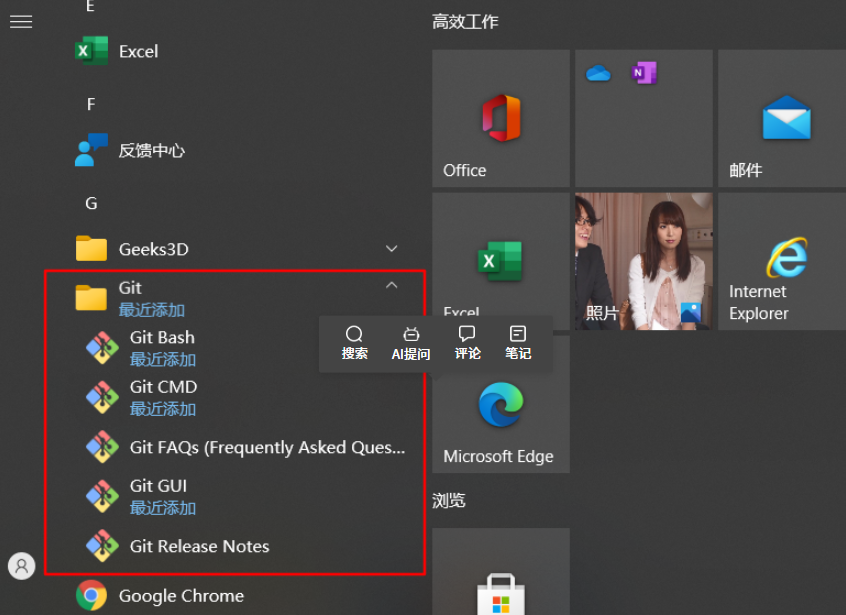Click the Internet Explorer tile label

point(759,302)
